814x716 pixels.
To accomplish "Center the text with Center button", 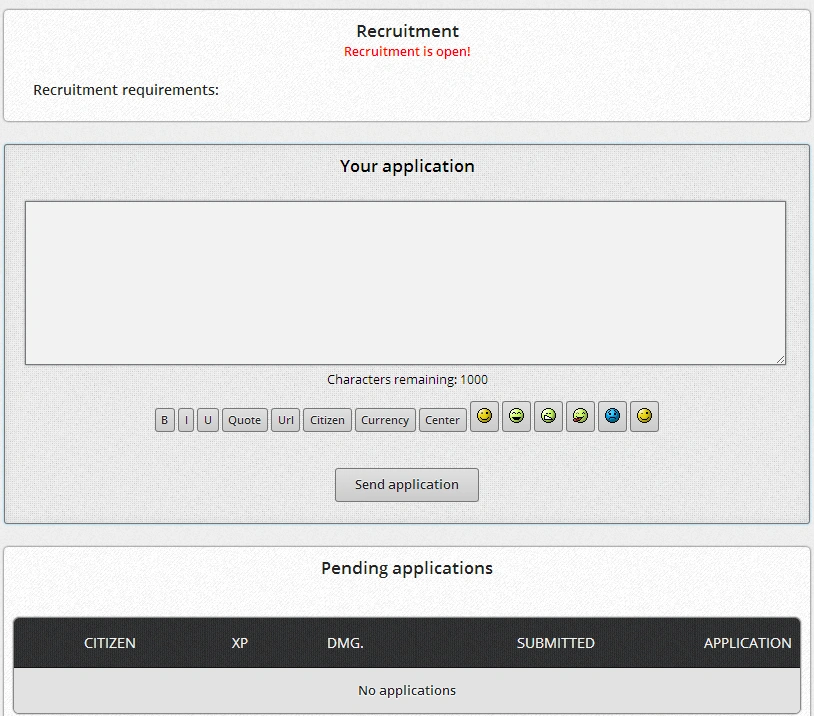I will pos(442,420).
